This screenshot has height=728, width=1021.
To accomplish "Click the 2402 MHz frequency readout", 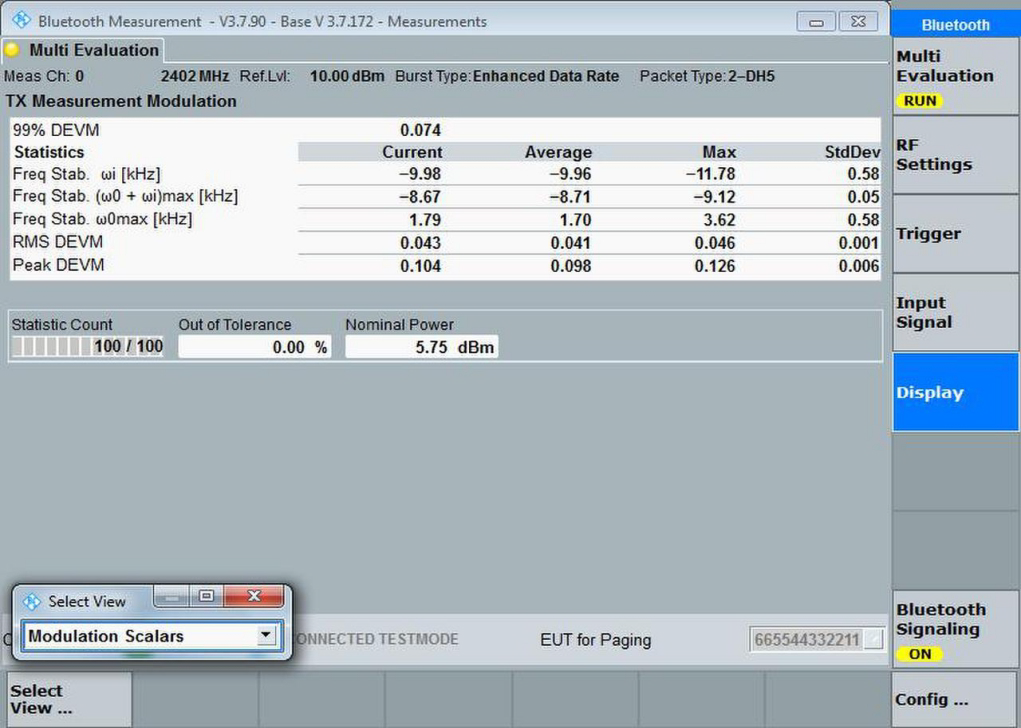I will tap(195, 76).
